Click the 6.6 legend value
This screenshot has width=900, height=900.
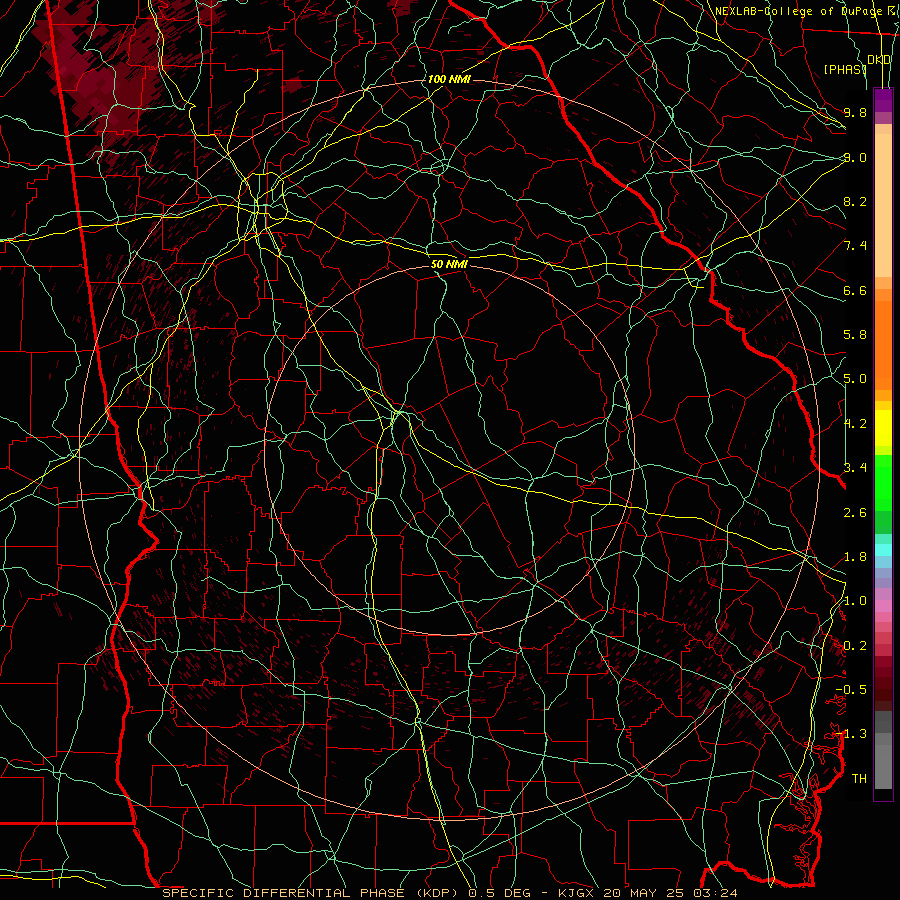point(855,290)
